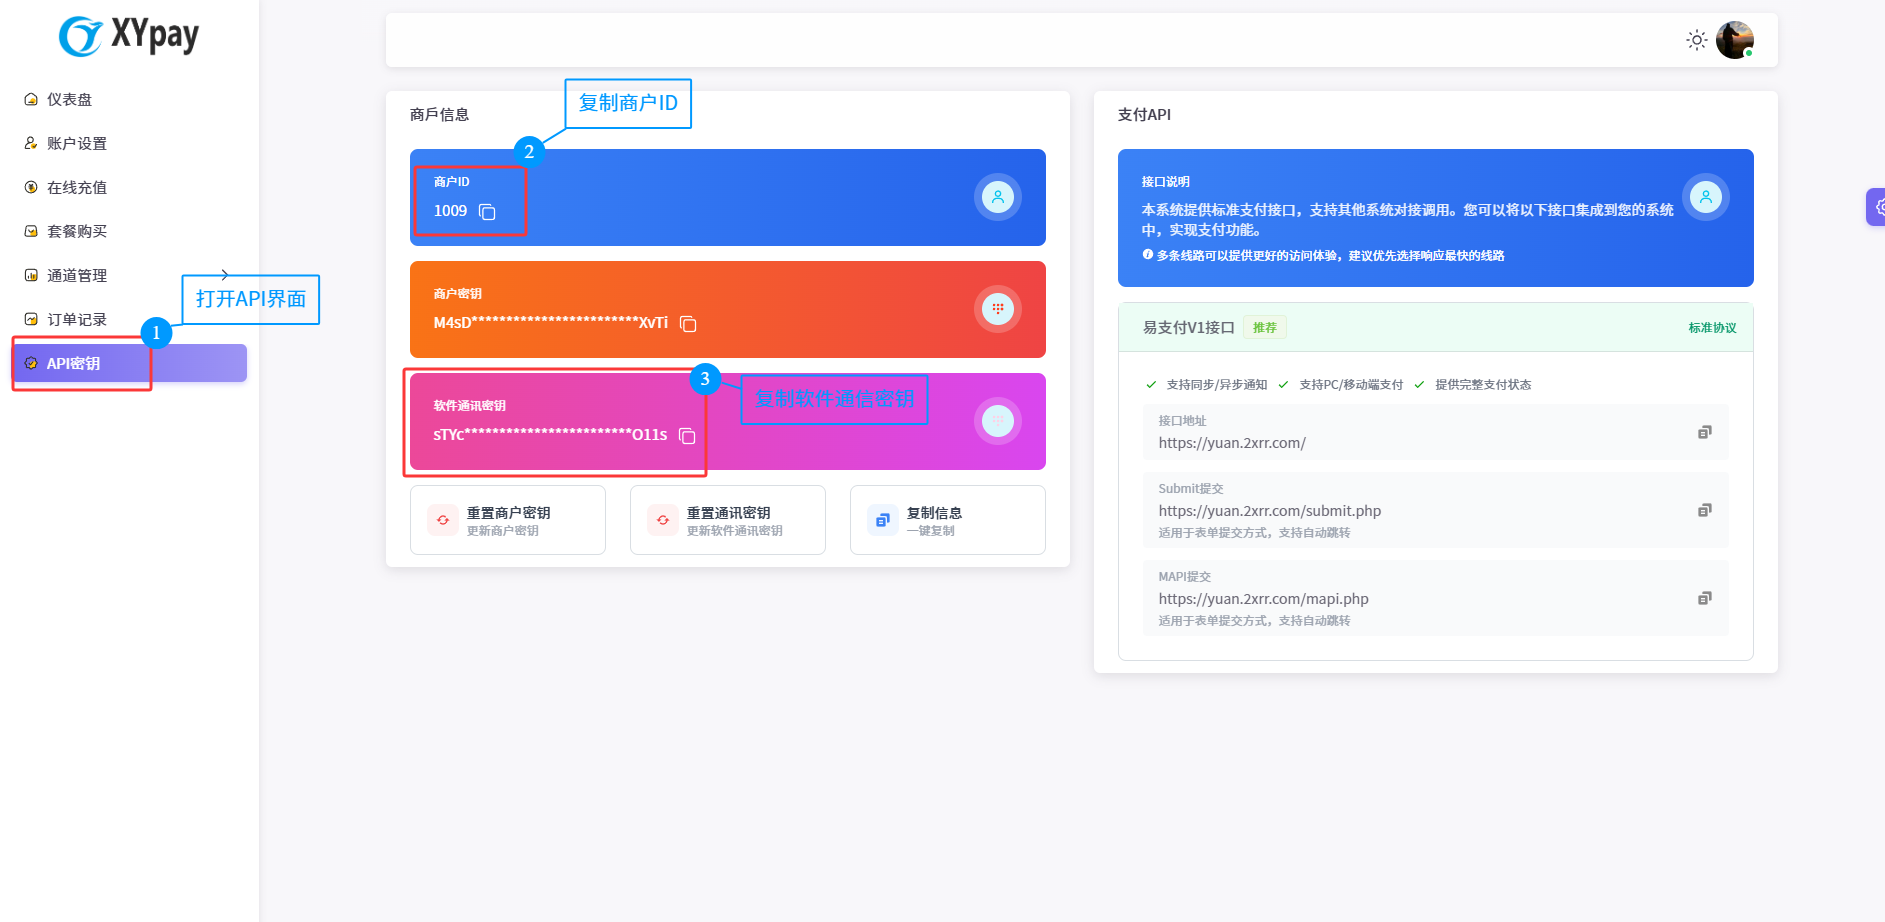
Task: Expand the 通道管理 submenu arrow
Action: coord(225,275)
